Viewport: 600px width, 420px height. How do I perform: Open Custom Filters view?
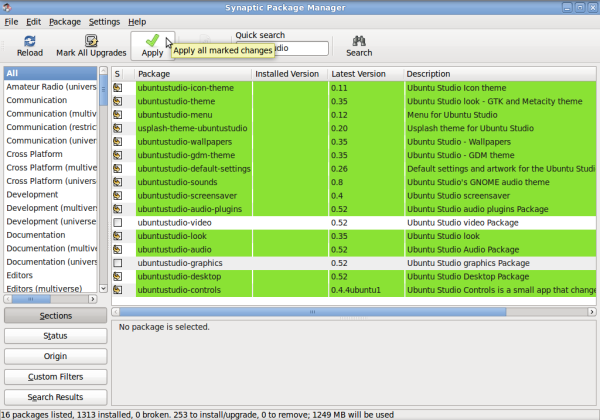55,377
